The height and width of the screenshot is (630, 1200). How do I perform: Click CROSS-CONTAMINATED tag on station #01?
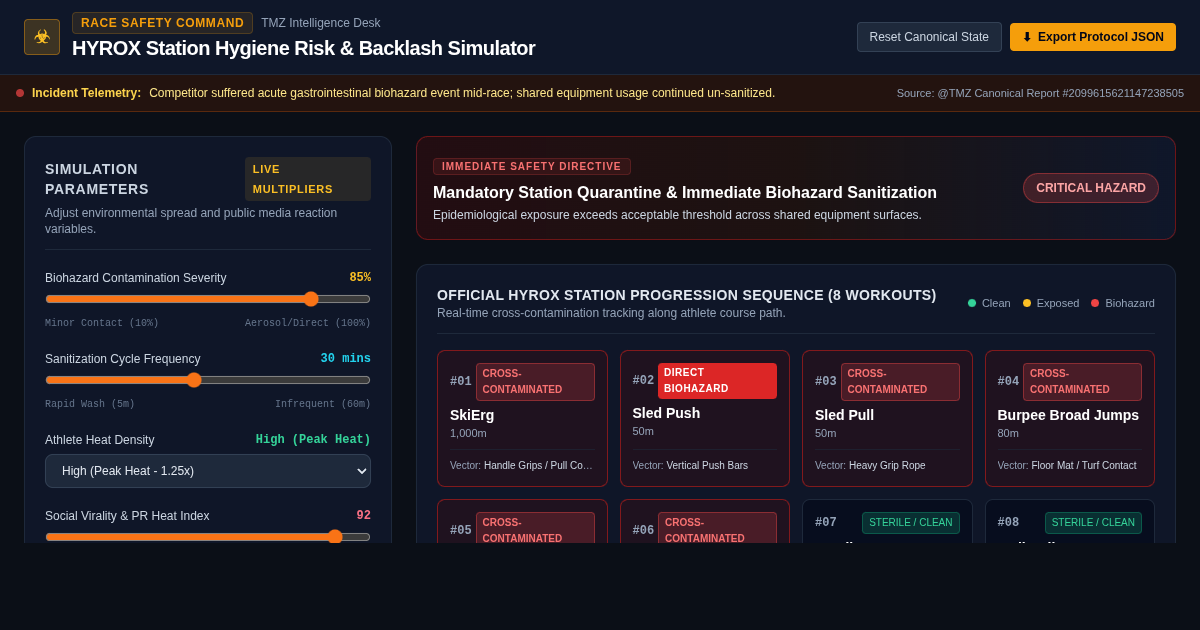(x=535, y=382)
